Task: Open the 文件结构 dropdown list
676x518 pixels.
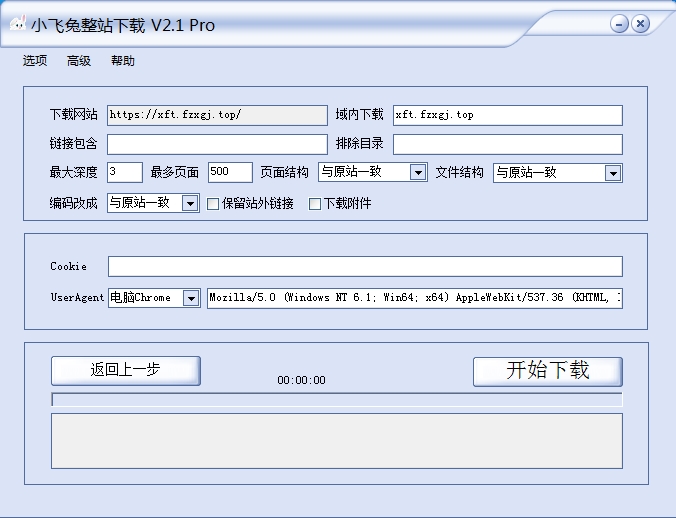Action: click(x=612, y=173)
